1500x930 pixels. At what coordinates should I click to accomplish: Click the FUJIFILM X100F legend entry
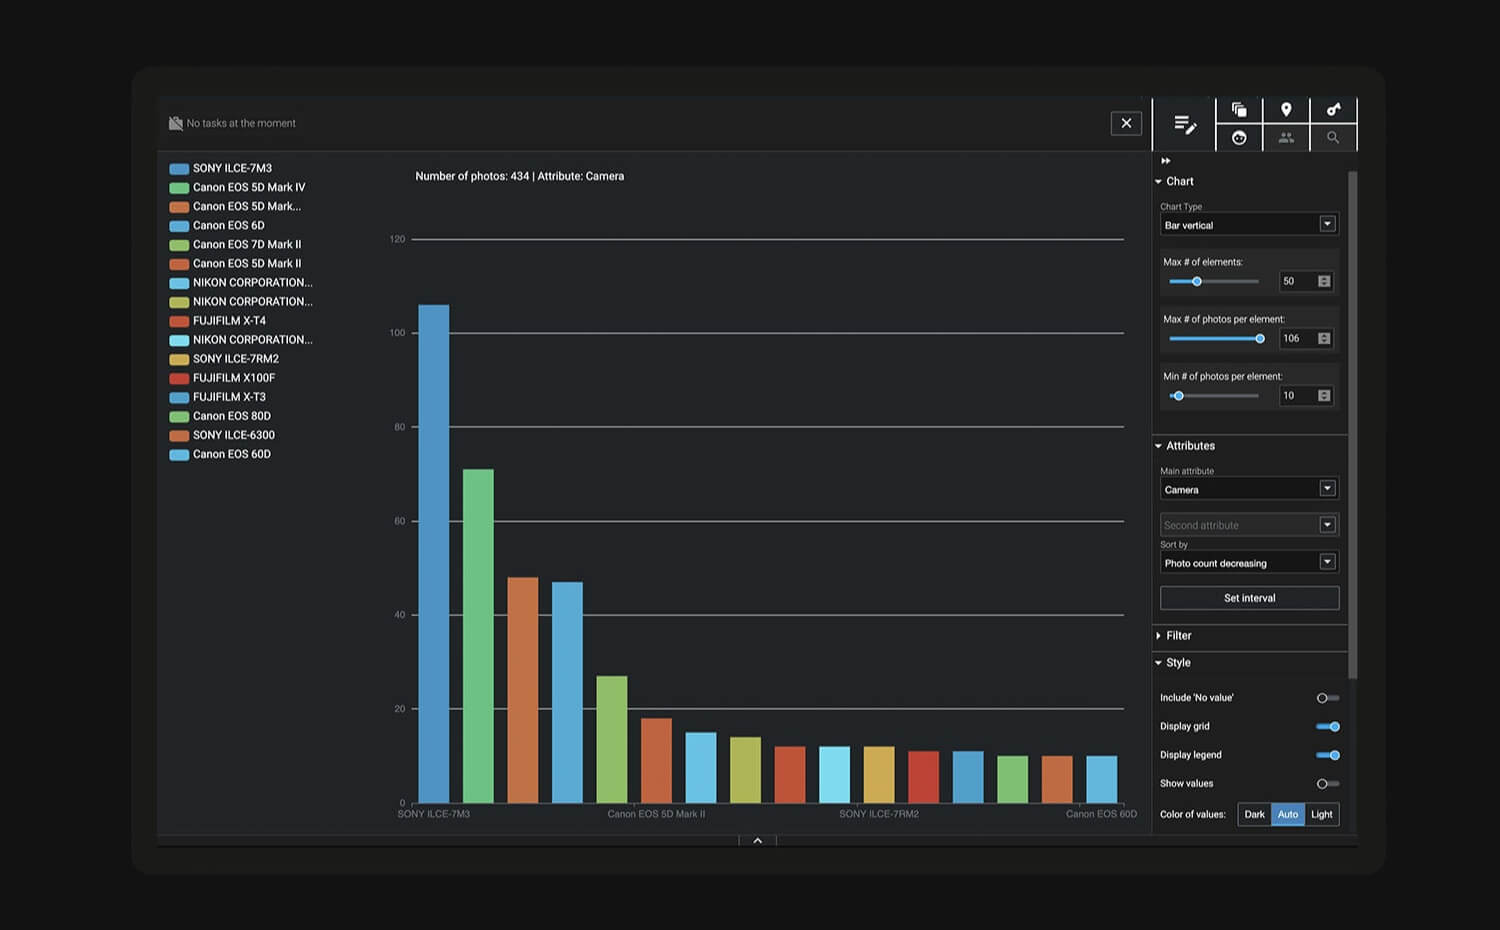pos(222,378)
